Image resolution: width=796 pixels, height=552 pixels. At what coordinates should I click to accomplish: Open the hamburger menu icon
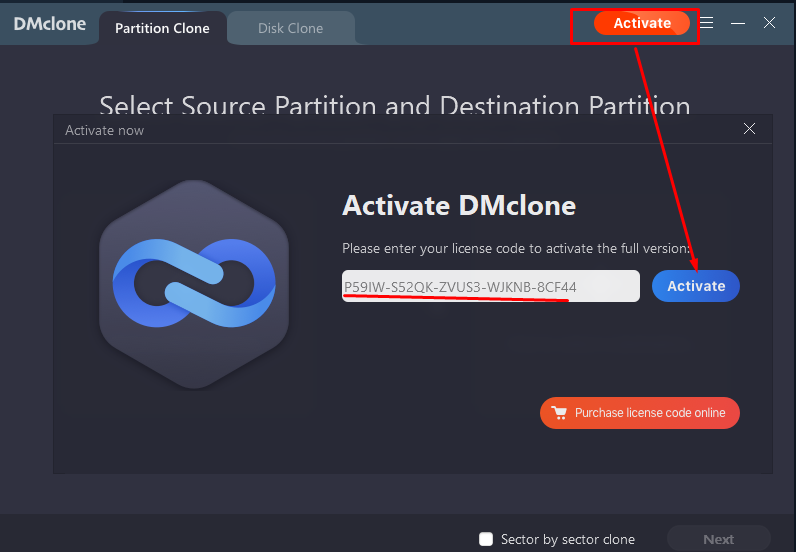pyautogui.click(x=707, y=23)
